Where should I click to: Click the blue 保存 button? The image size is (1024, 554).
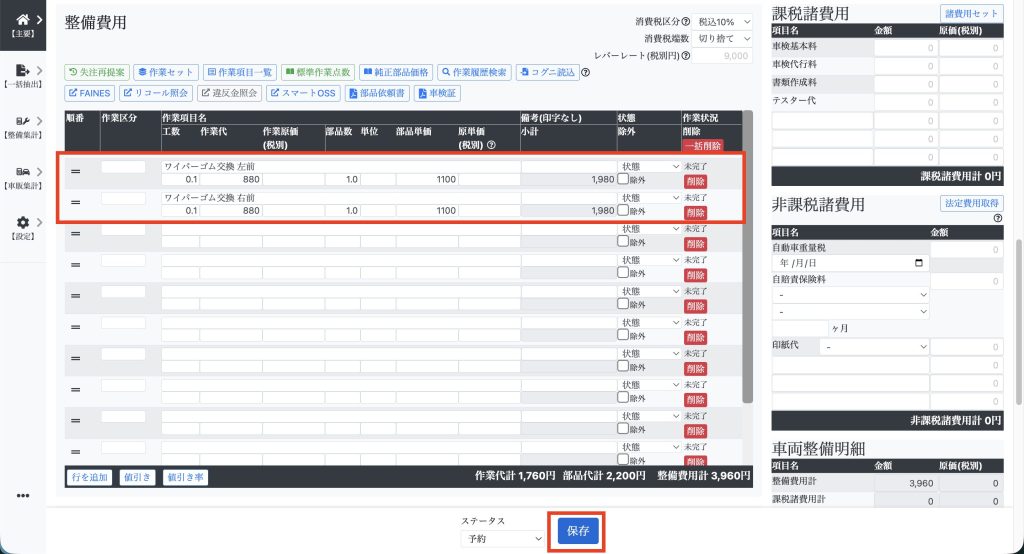(578, 532)
